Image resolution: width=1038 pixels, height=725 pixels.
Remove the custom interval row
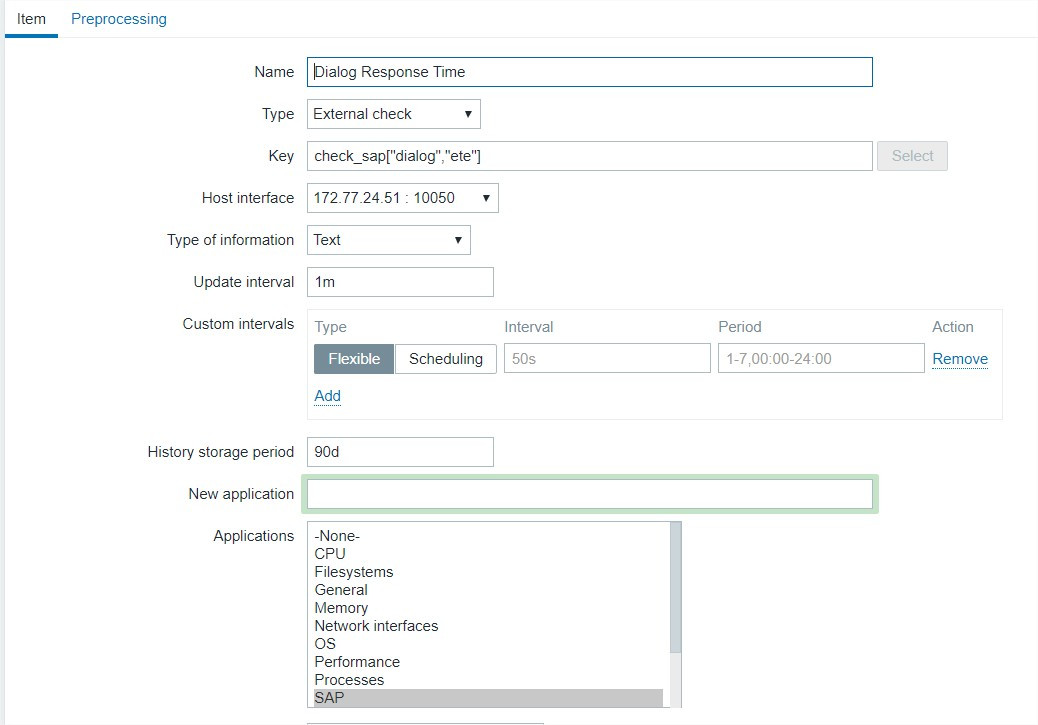click(x=960, y=359)
